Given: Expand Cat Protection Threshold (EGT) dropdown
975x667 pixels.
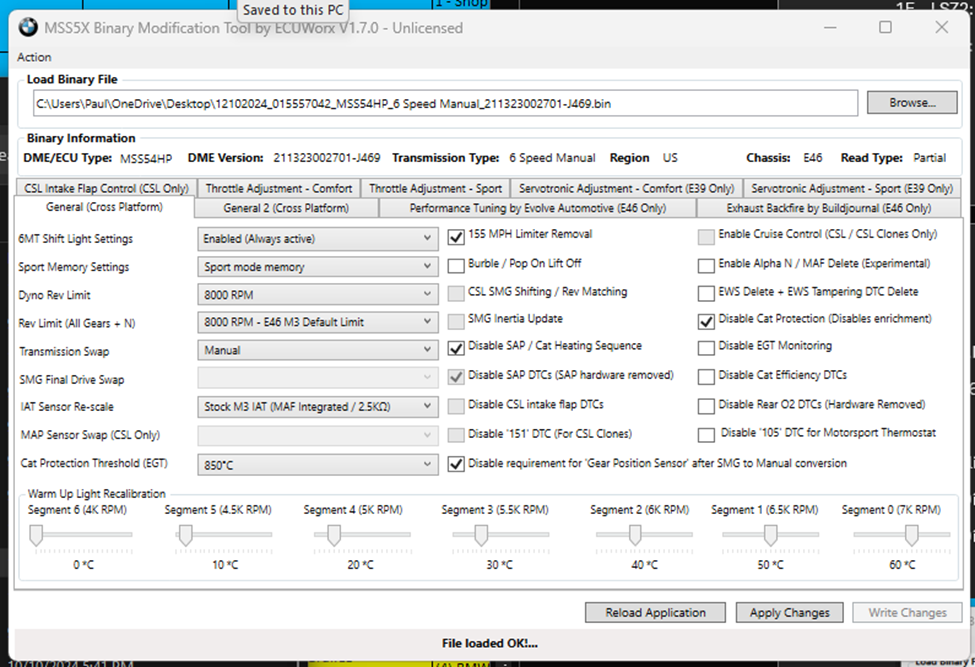Looking at the screenshot, I should 317,465.
